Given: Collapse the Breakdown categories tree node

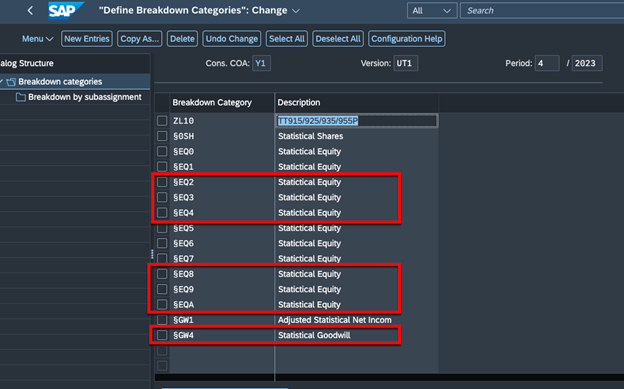Looking at the screenshot, I should 2,82.
